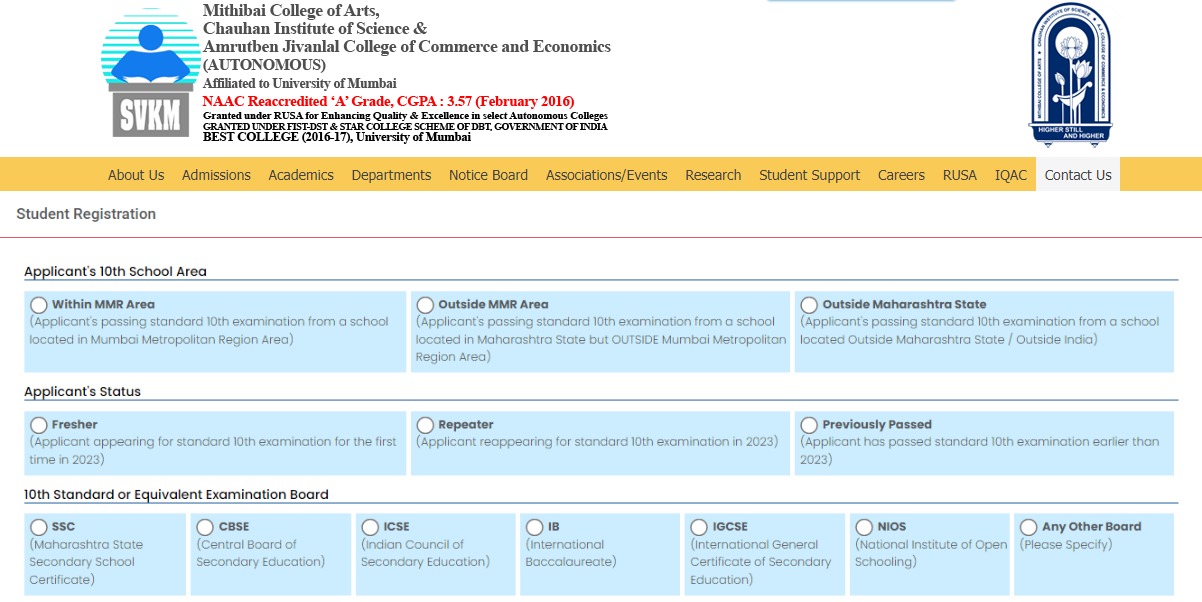The image size is (1202, 602).
Task: Select CBSE examination board radio
Action: tap(205, 527)
